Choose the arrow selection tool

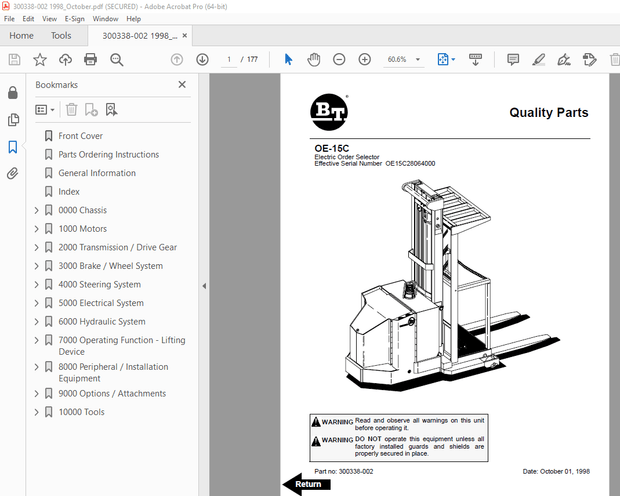(289, 60)
